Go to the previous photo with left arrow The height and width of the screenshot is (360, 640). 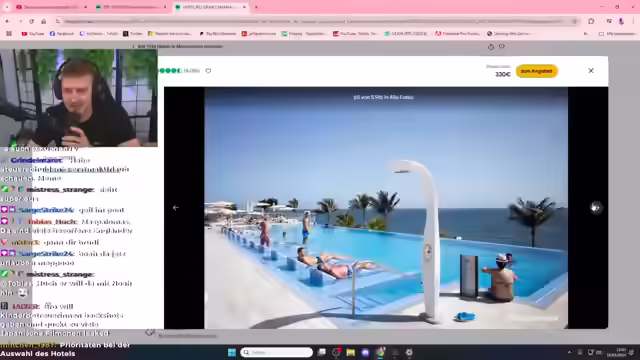(176, 208)
